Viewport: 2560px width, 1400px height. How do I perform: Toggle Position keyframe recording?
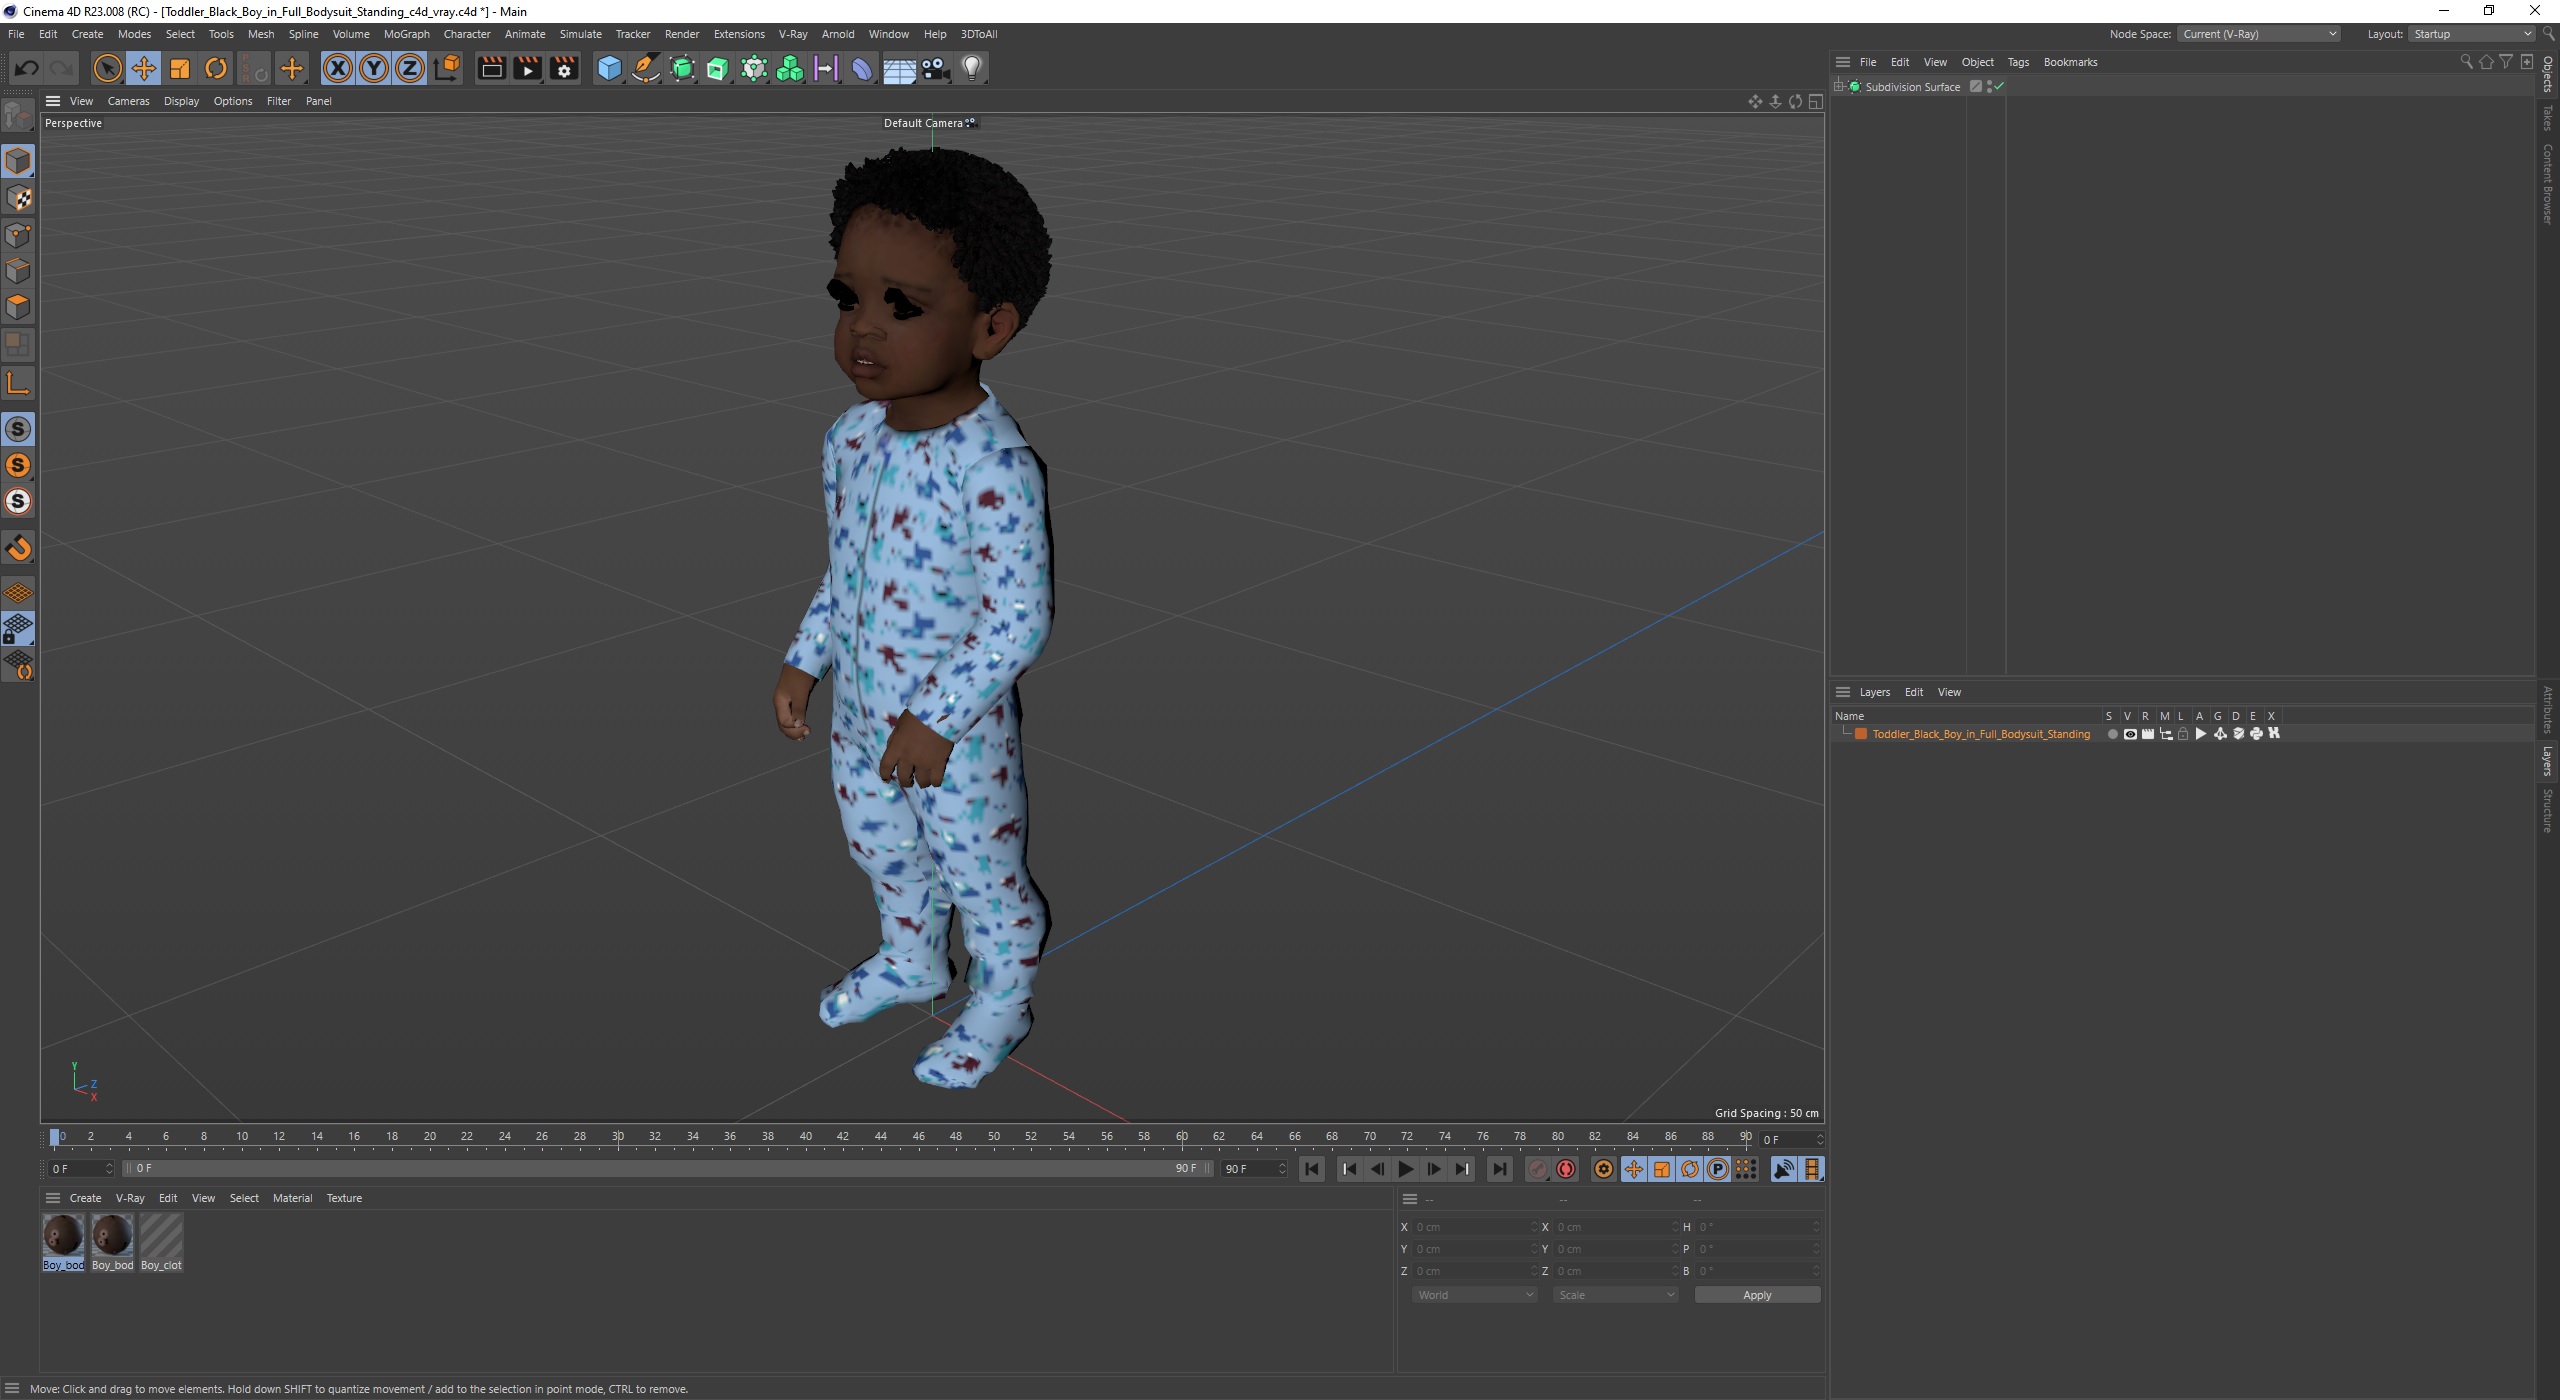(1634, 1169)
